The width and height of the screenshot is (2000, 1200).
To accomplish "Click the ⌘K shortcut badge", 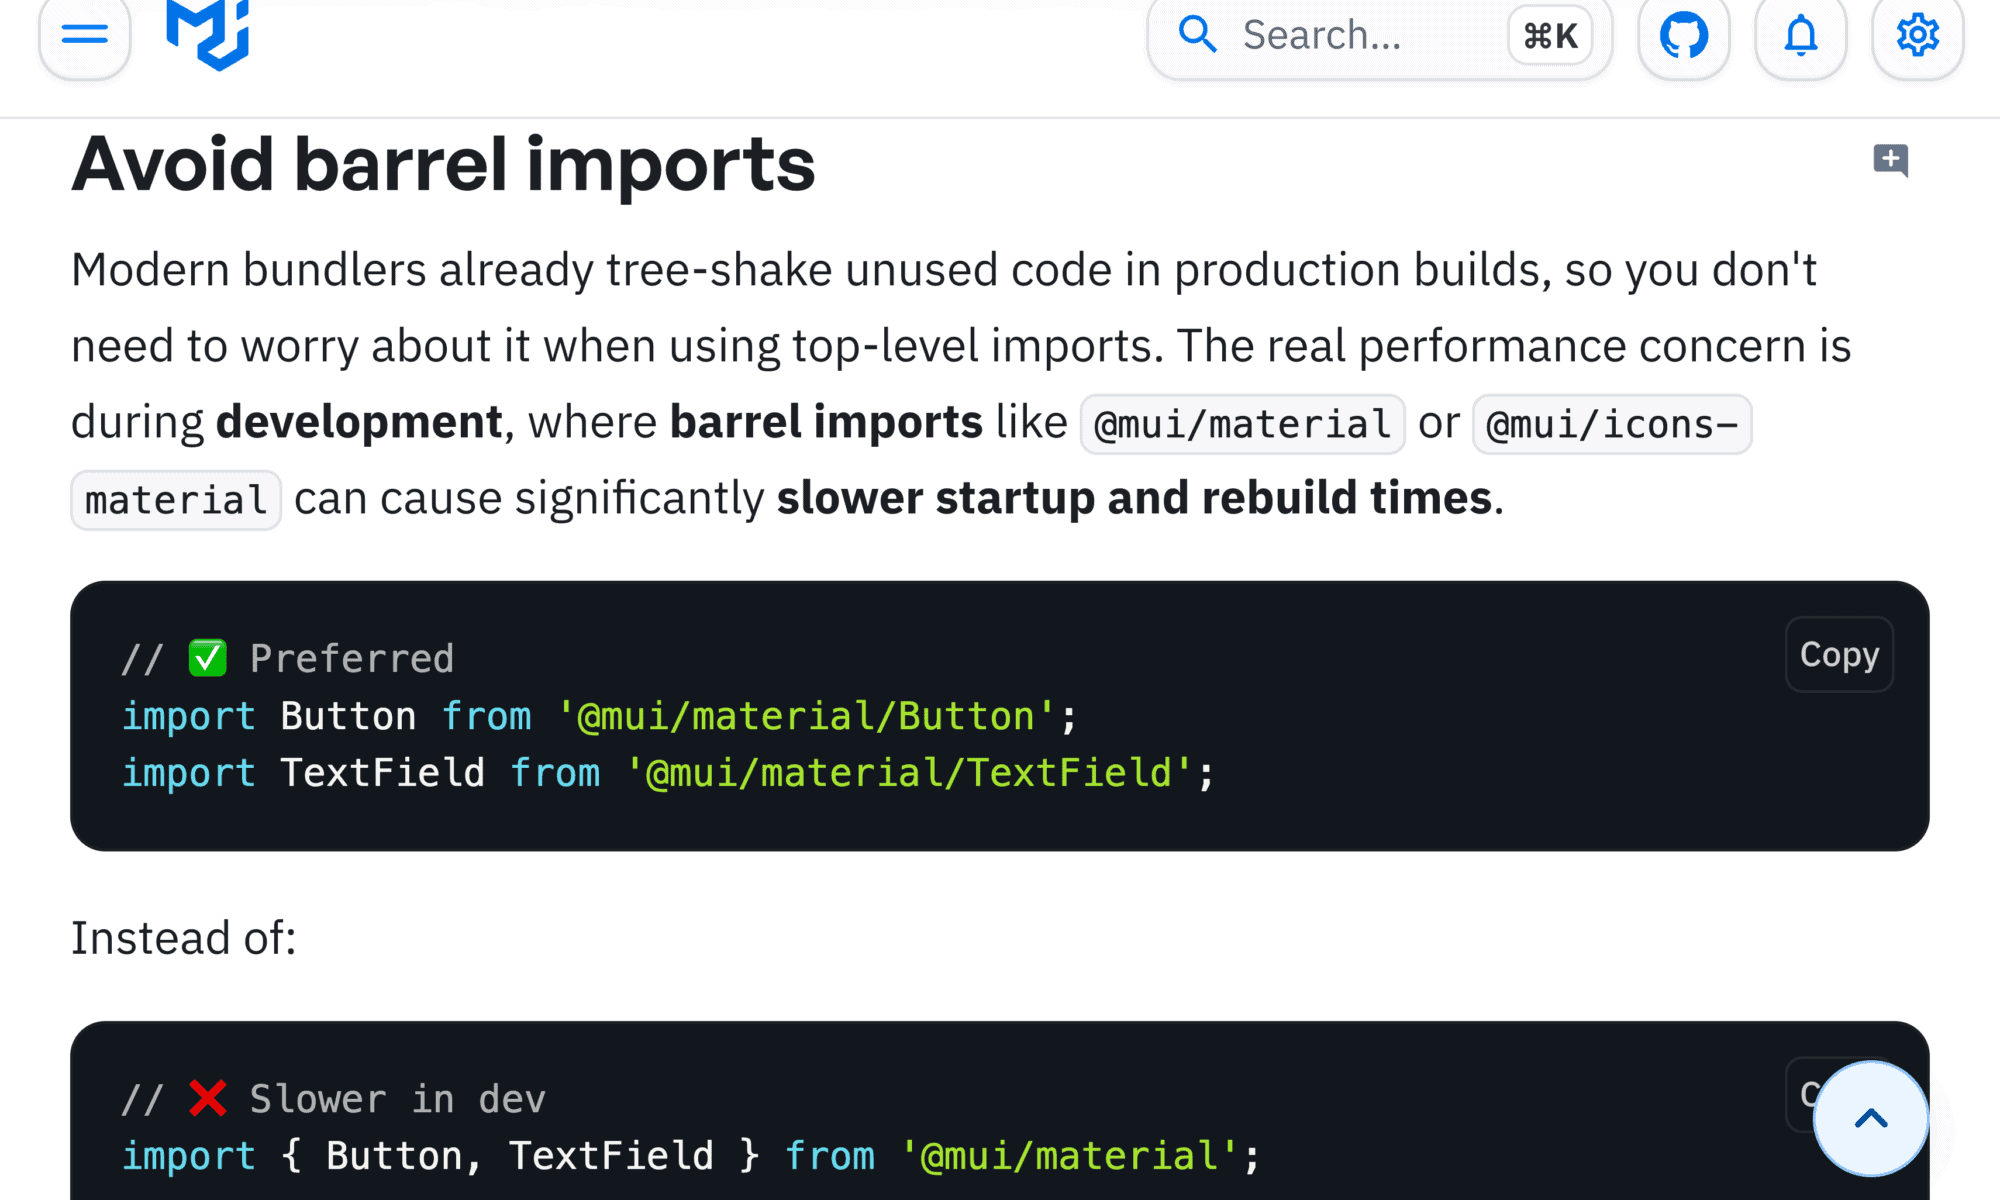I will click(x=1550, y=37).
